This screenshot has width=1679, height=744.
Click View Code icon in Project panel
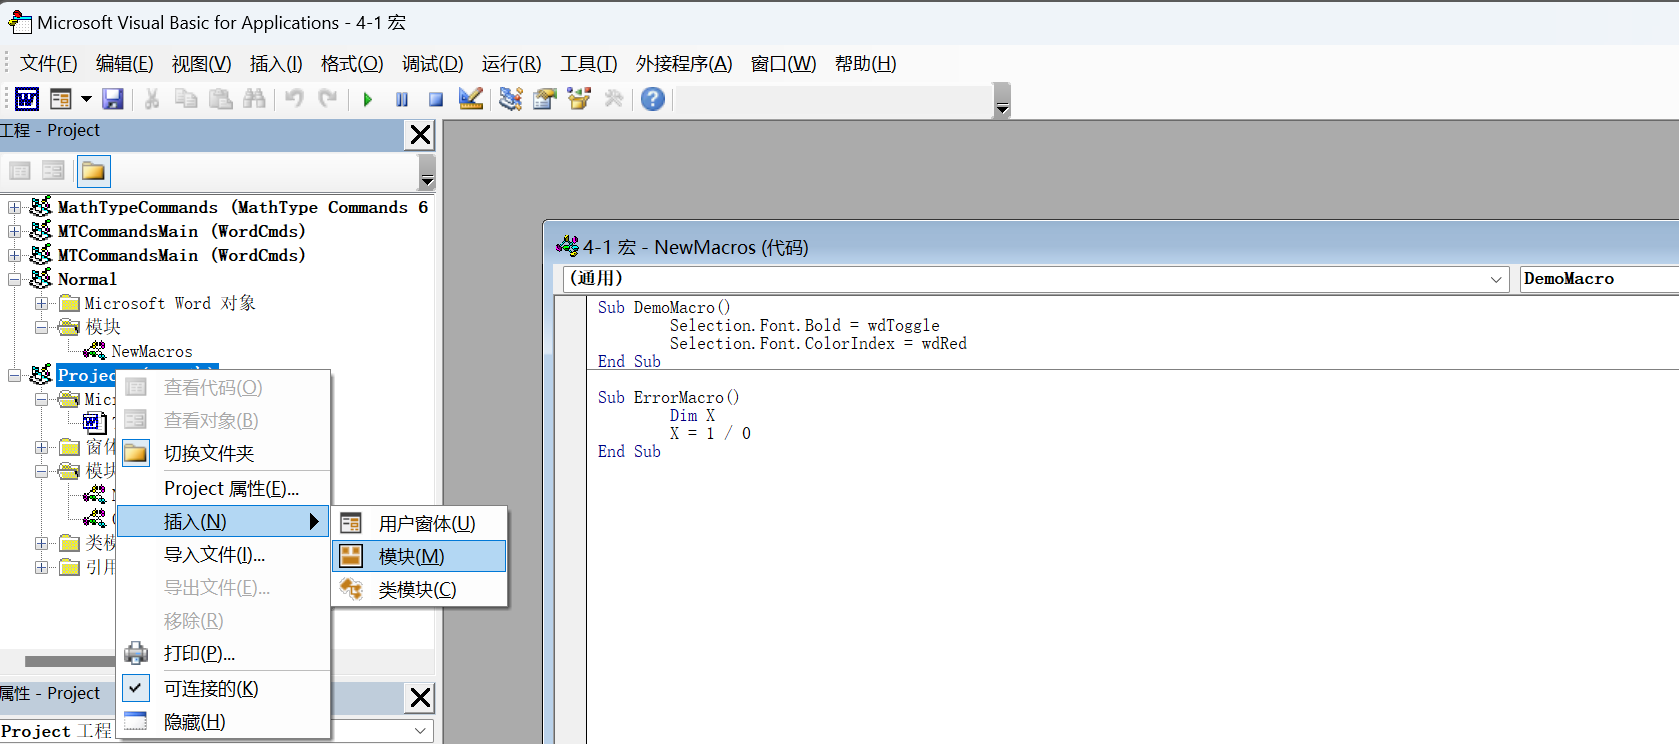(x=20, y=171)
